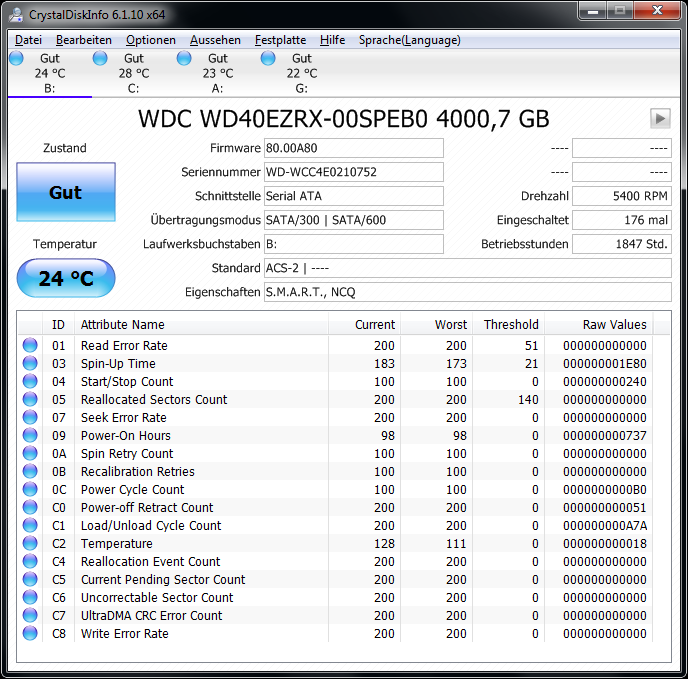Click the Reallocated Sectors threshold value 140
The image size is (688, 679).
(x=528, y=399)
